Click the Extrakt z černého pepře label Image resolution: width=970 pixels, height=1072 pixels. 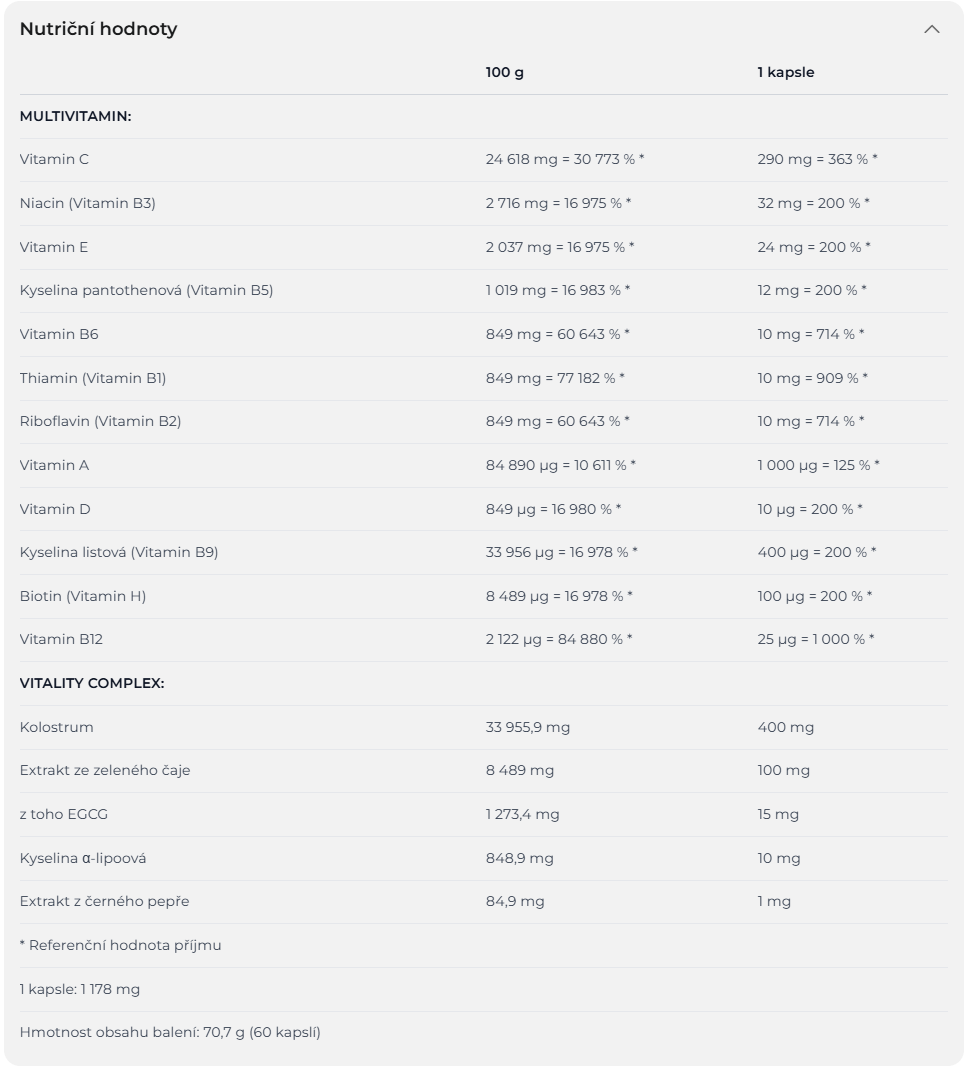click(x=104, y=901)
